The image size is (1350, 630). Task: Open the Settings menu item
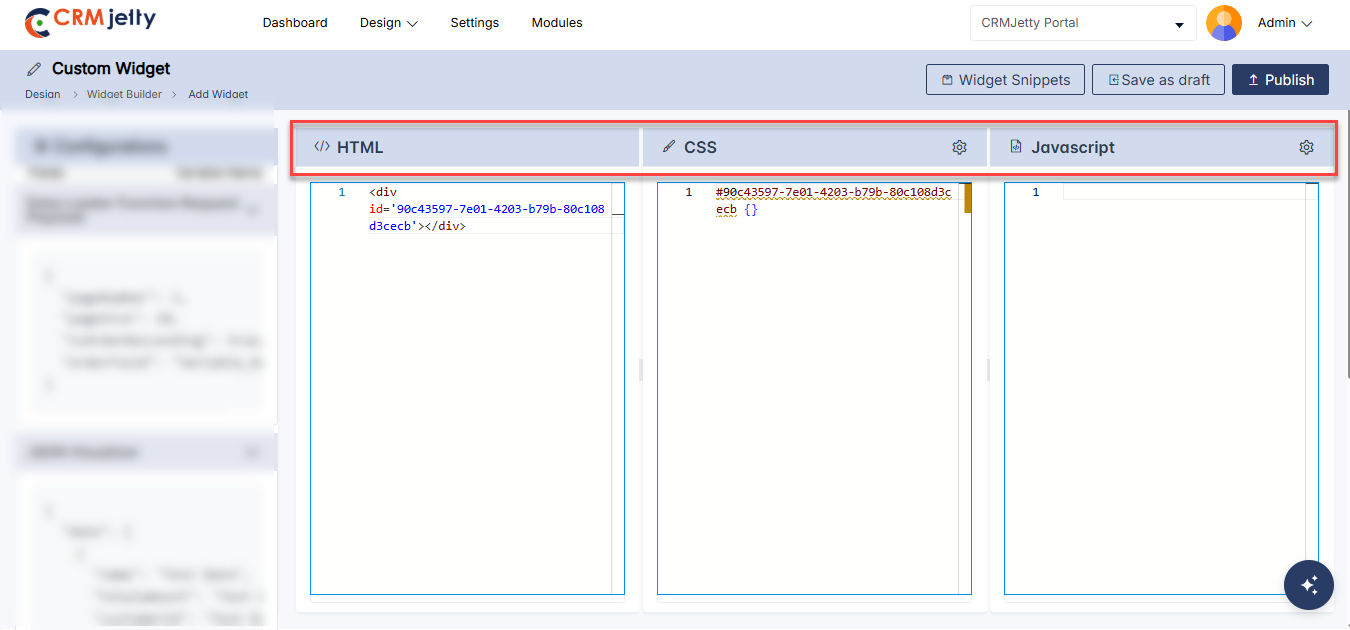click(x=474, y=23)
